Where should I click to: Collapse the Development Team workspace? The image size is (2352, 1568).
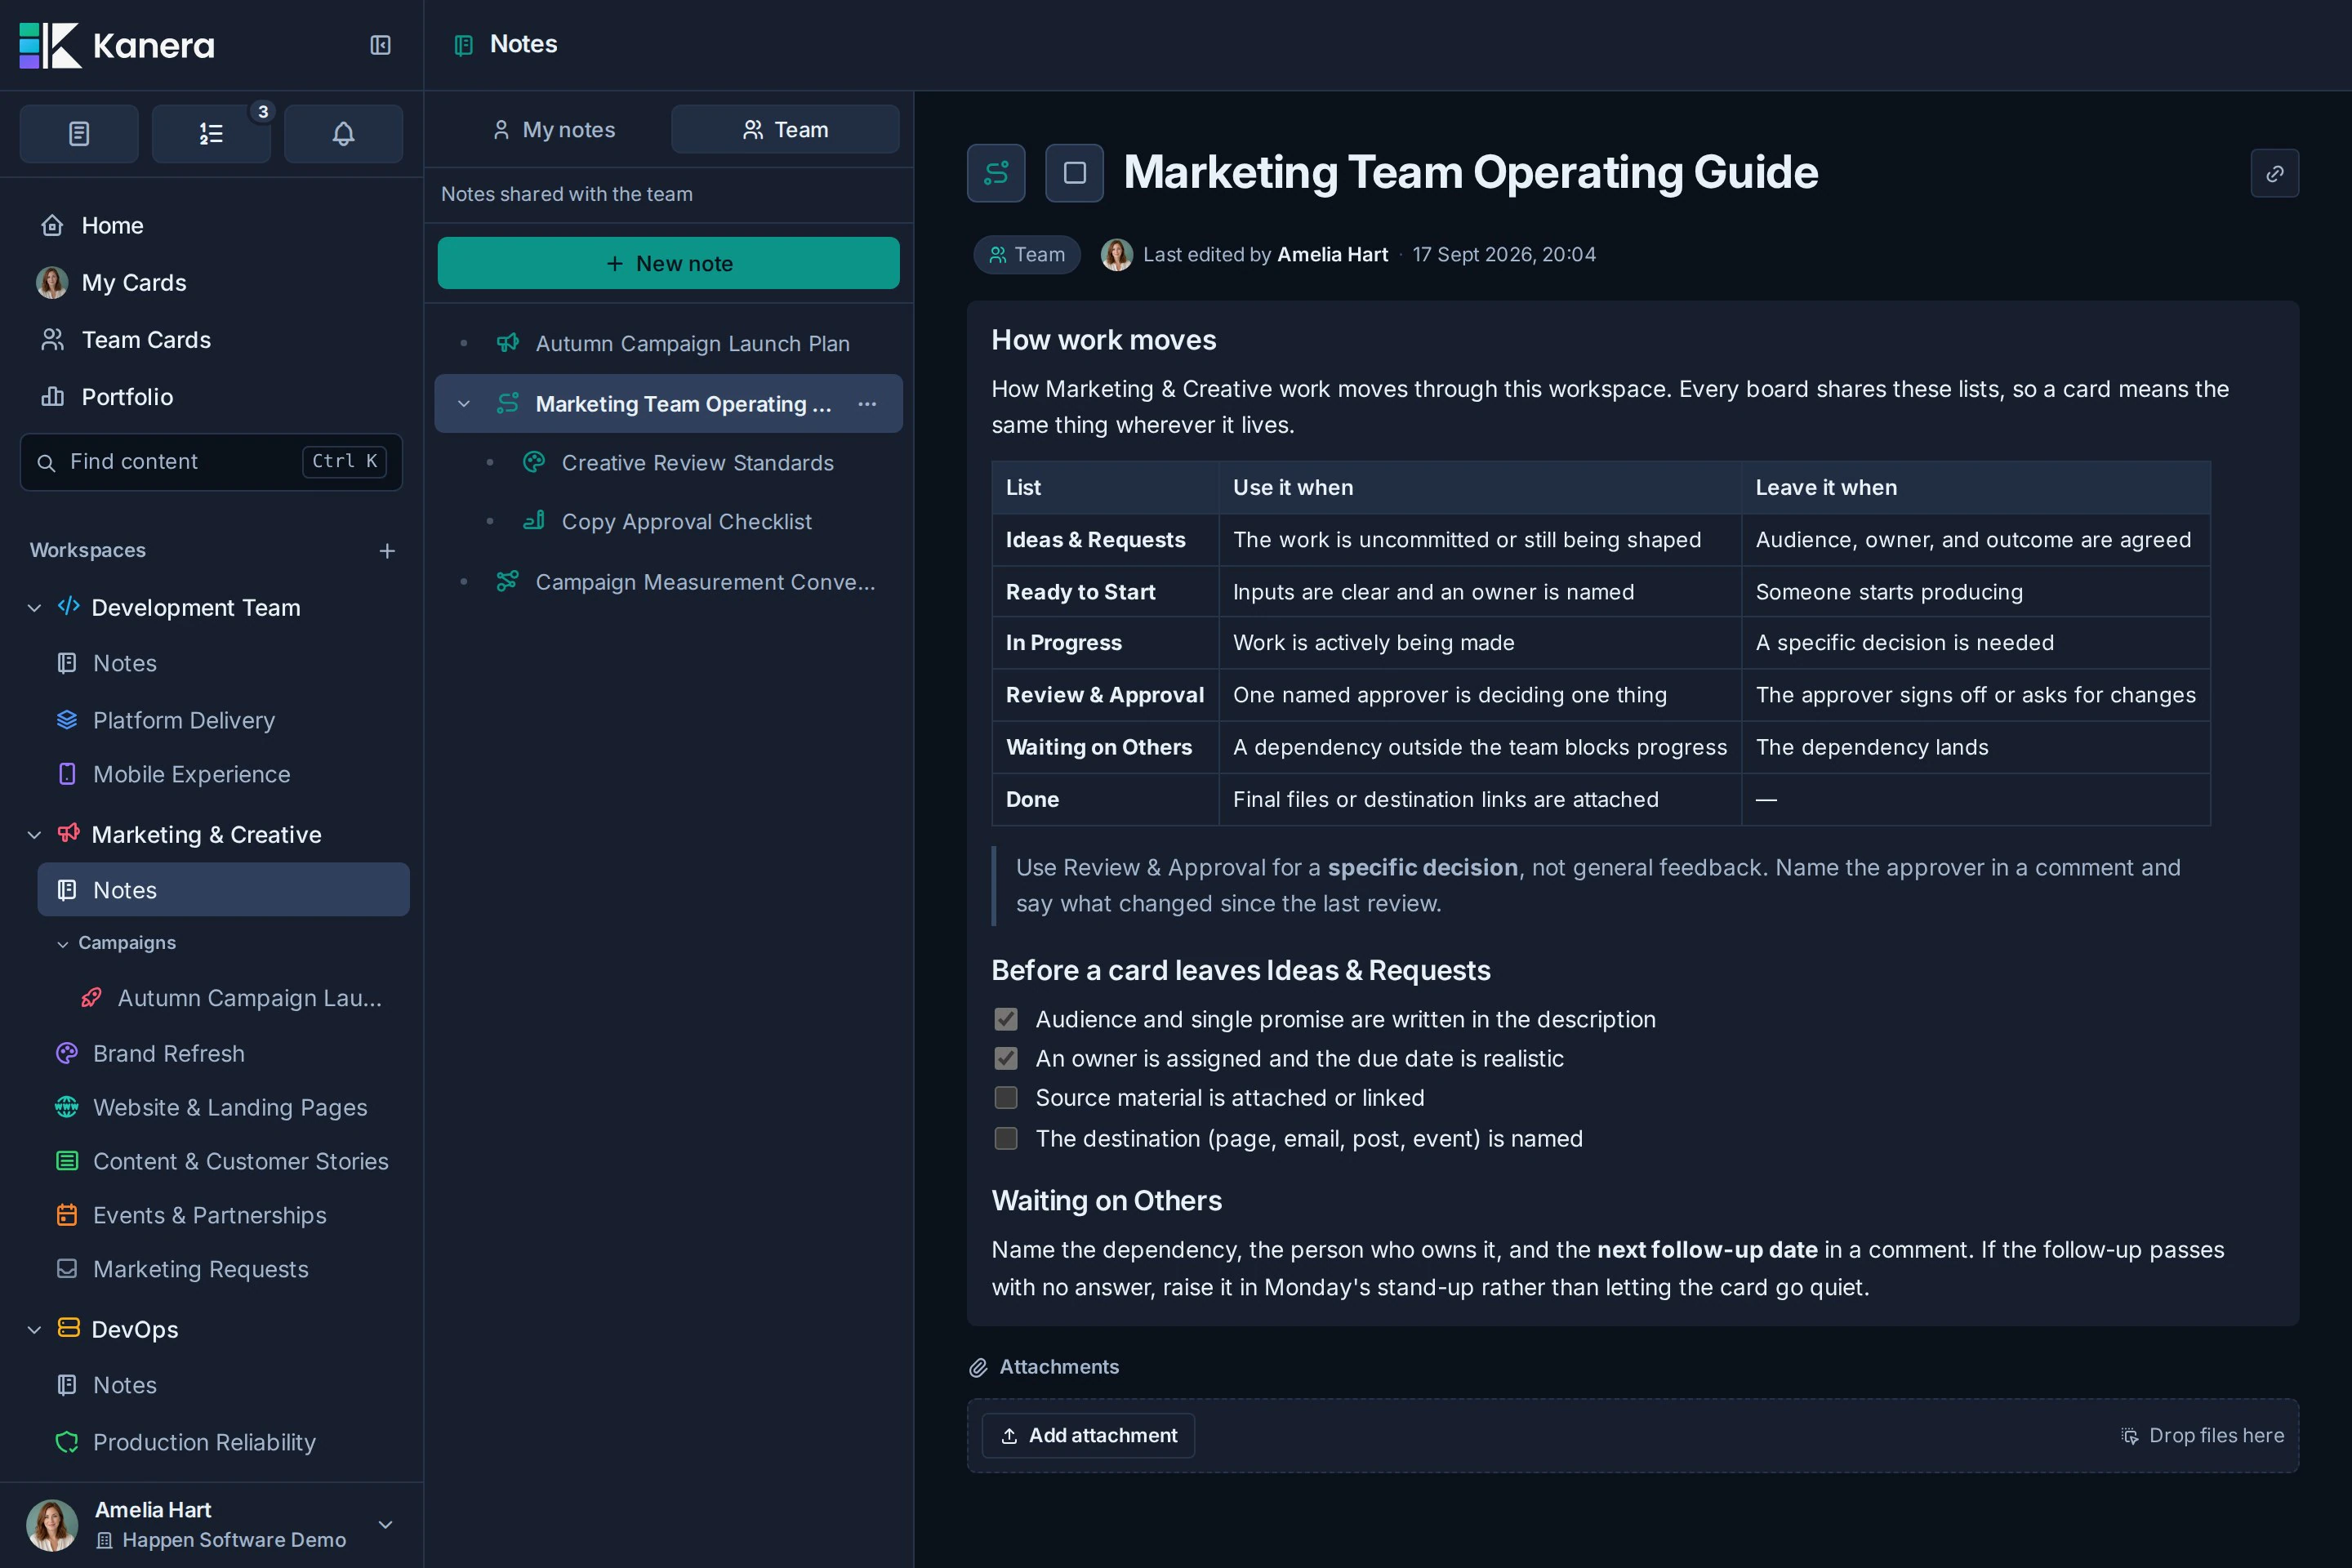click(x=34, y=608)
